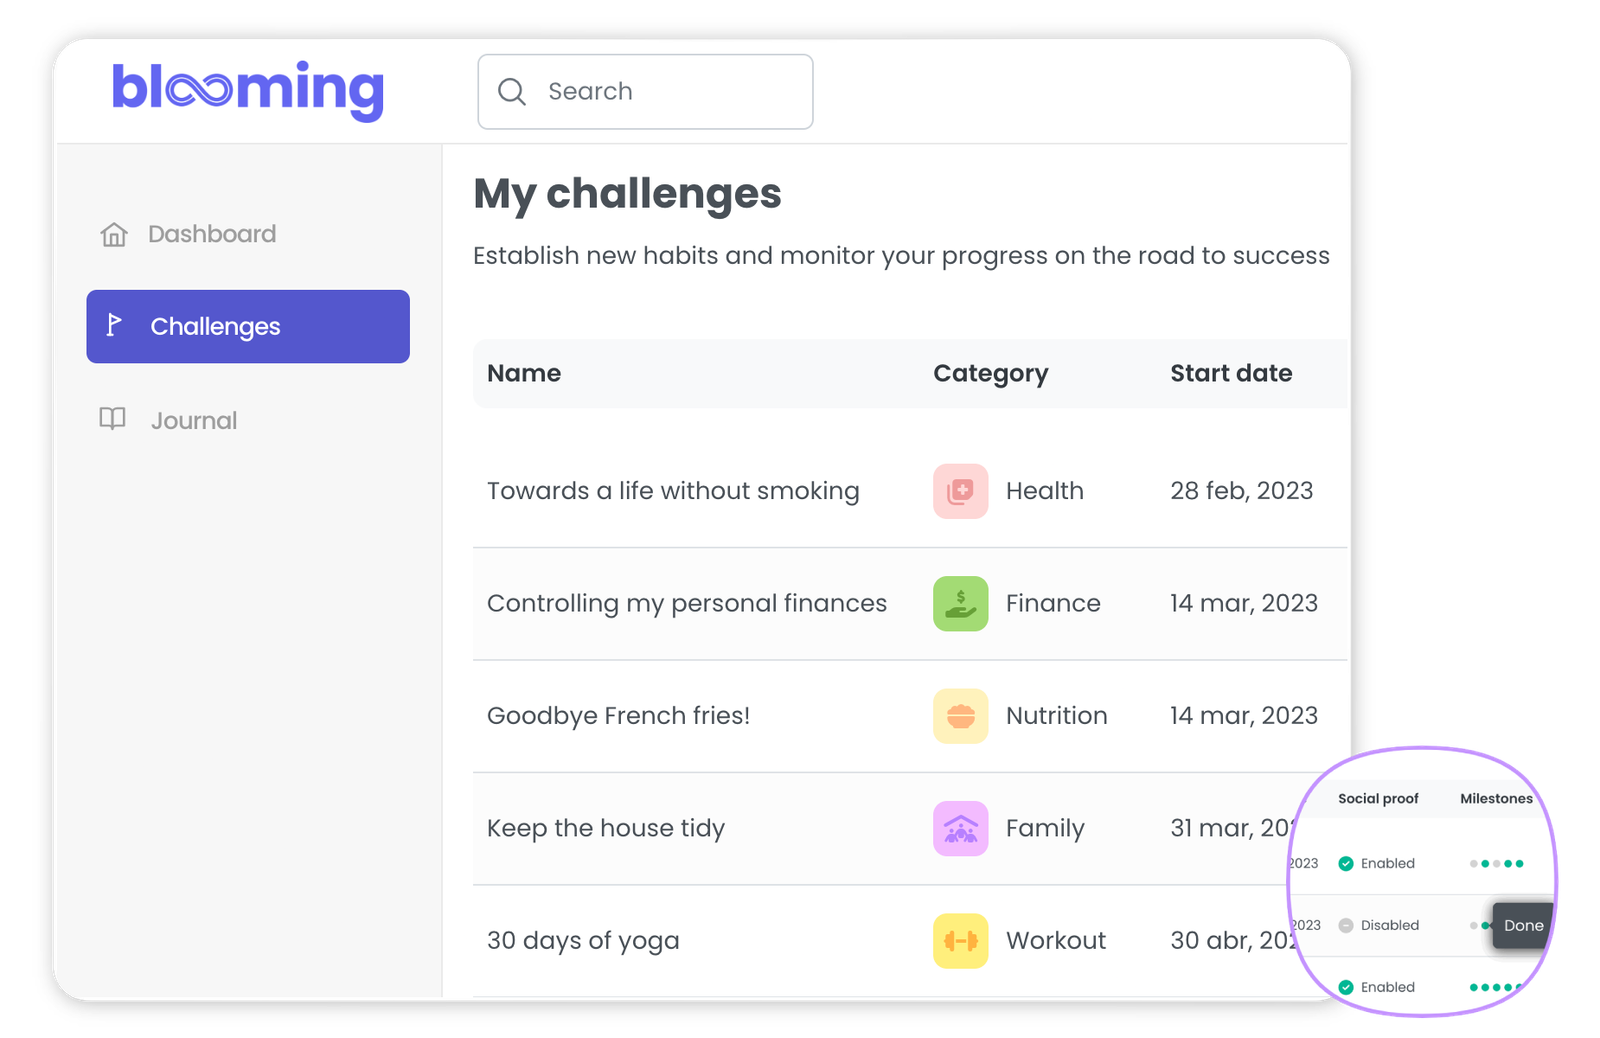Click into the Search input field
The width and height of the screenshot is (1600, 1038).
tap(645, 92)
